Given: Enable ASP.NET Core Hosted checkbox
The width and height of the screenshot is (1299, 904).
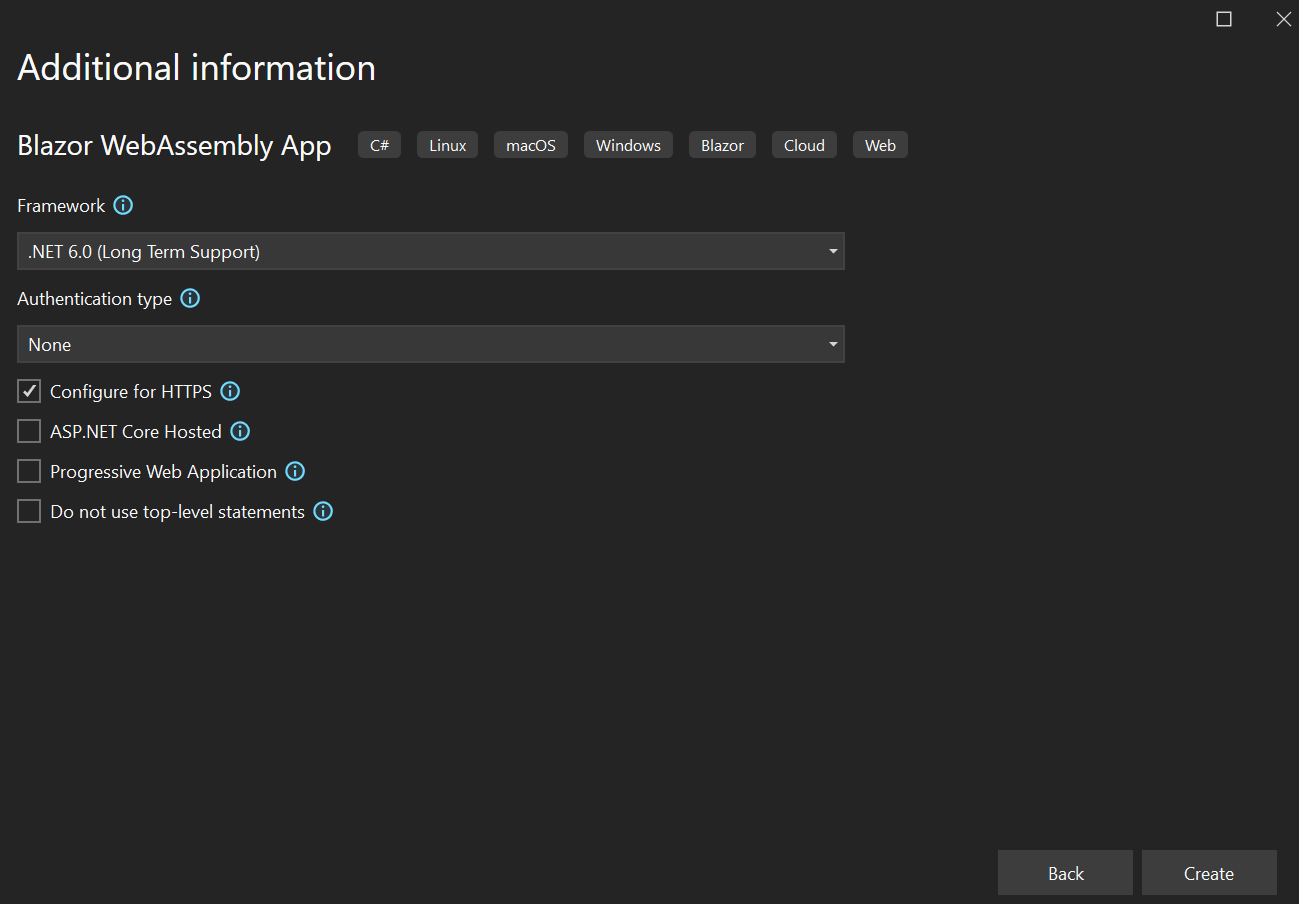Looking at the screenshot, I should (x=29, y=431).
